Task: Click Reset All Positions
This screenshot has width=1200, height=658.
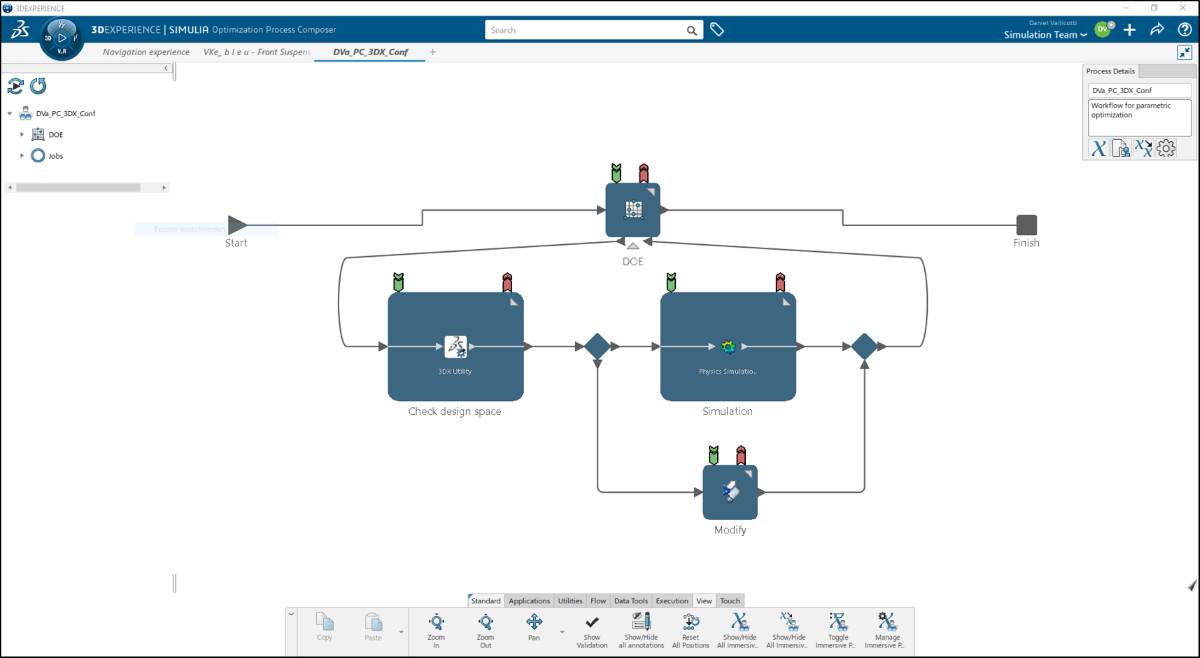Action: [690, 630]
